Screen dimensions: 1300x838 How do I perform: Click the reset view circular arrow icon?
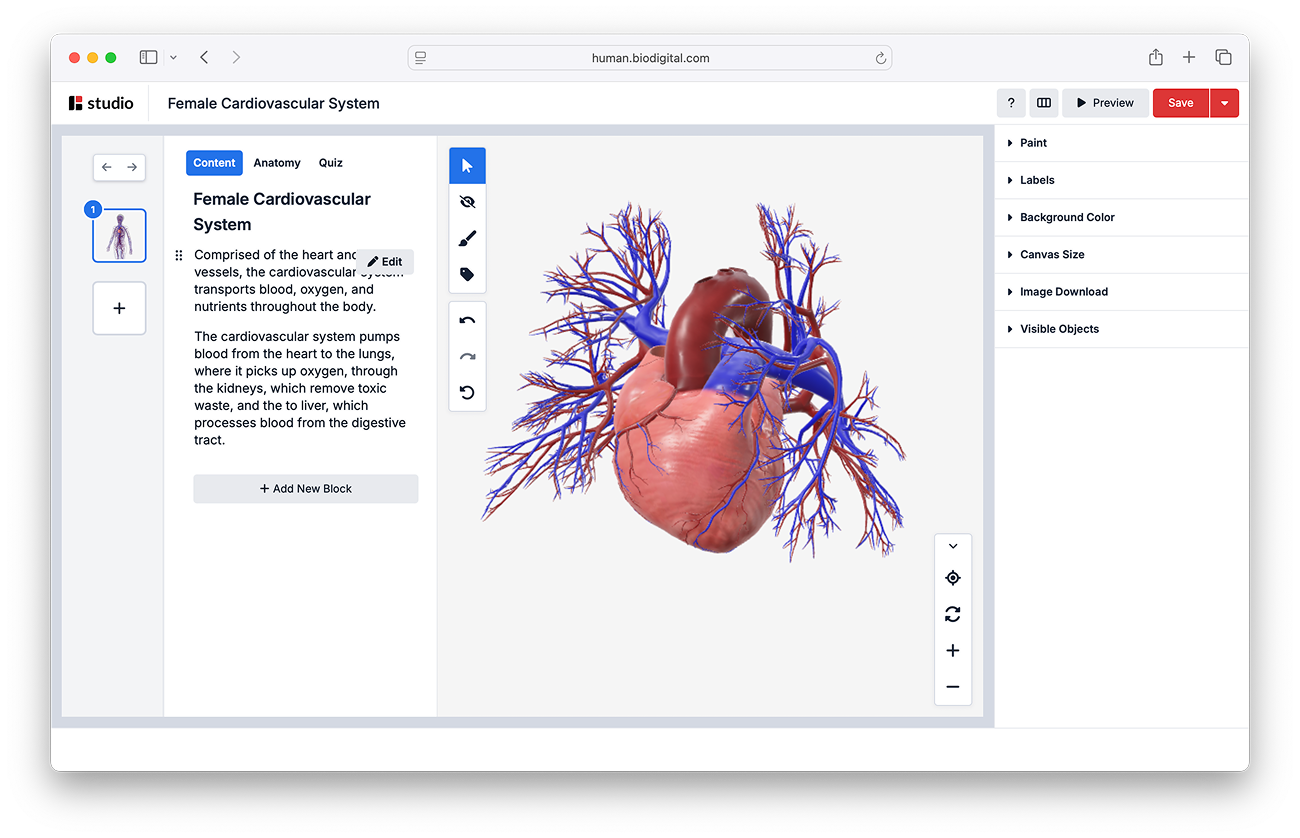[x=467, y=392]
